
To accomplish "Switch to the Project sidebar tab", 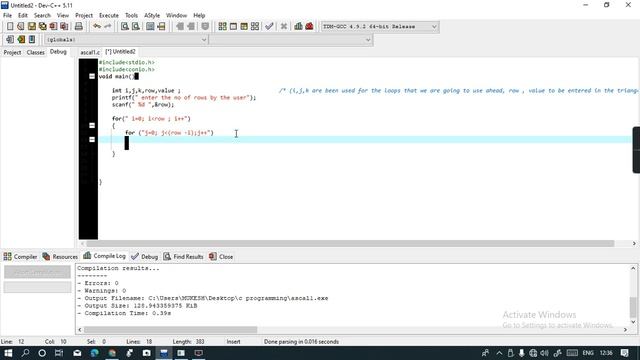I will pyautogui.click(x=12, y=52).
